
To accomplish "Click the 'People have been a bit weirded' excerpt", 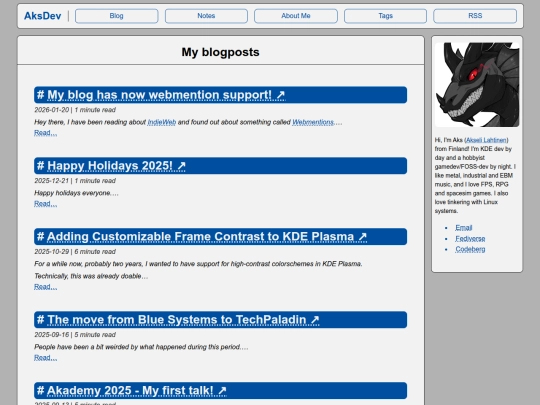I will tap(141, 347).
